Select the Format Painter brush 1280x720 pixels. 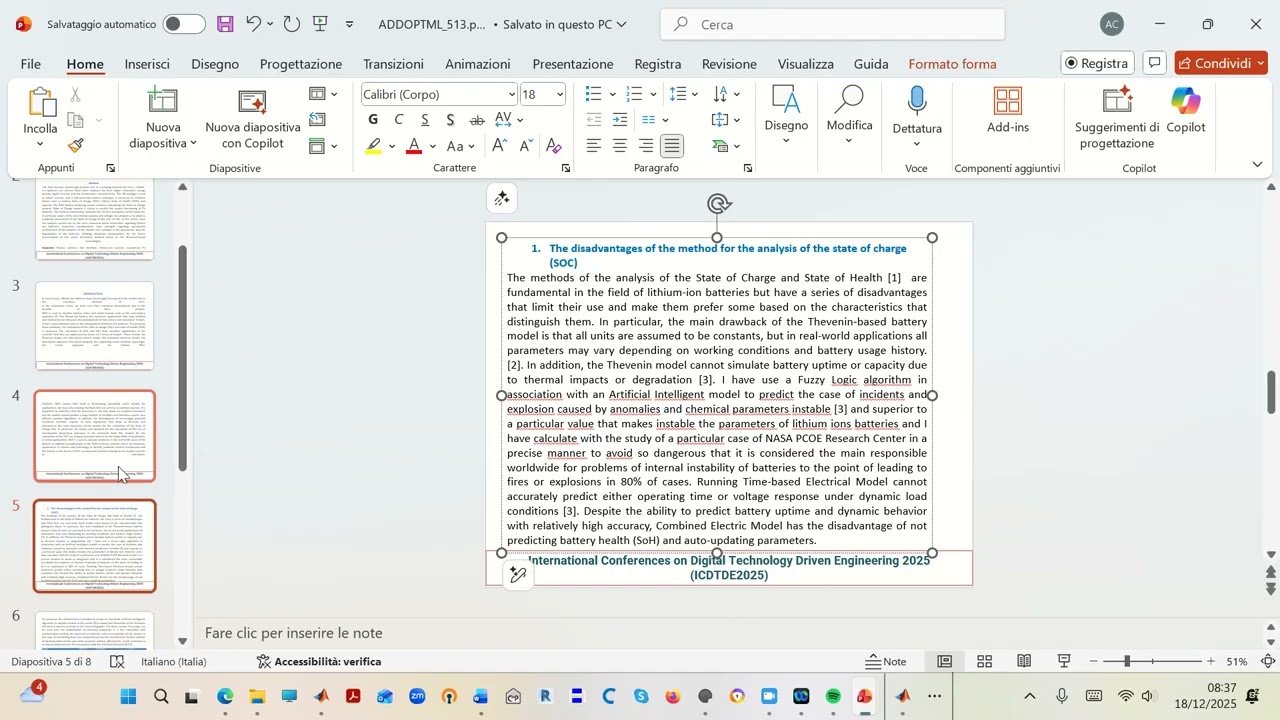coord(76,145)
